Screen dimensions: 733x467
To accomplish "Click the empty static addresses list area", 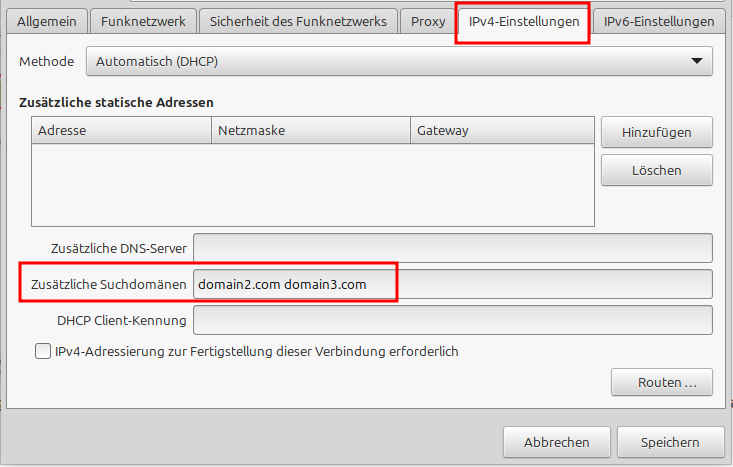I will coord(312,185).
